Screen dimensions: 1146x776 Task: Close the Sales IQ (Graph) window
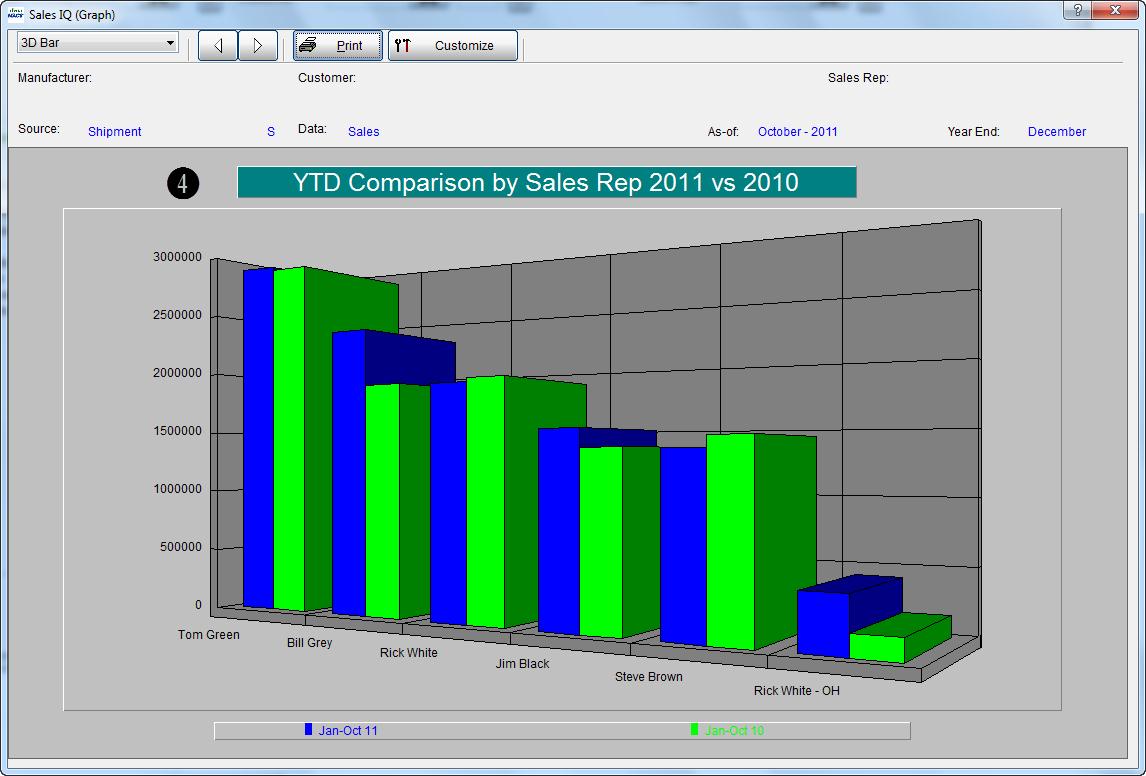[x=1116, y=10]
